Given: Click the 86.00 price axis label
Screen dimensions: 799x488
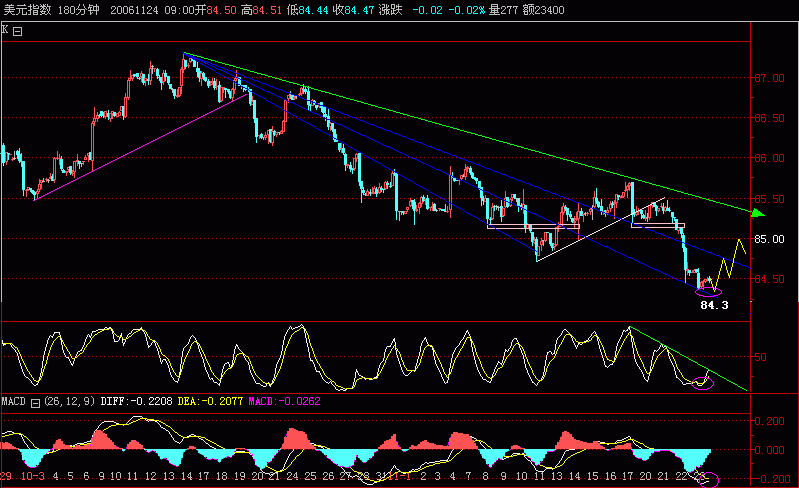Looking at the screenshot, I should pyautogui.click(x=769, y=158).
